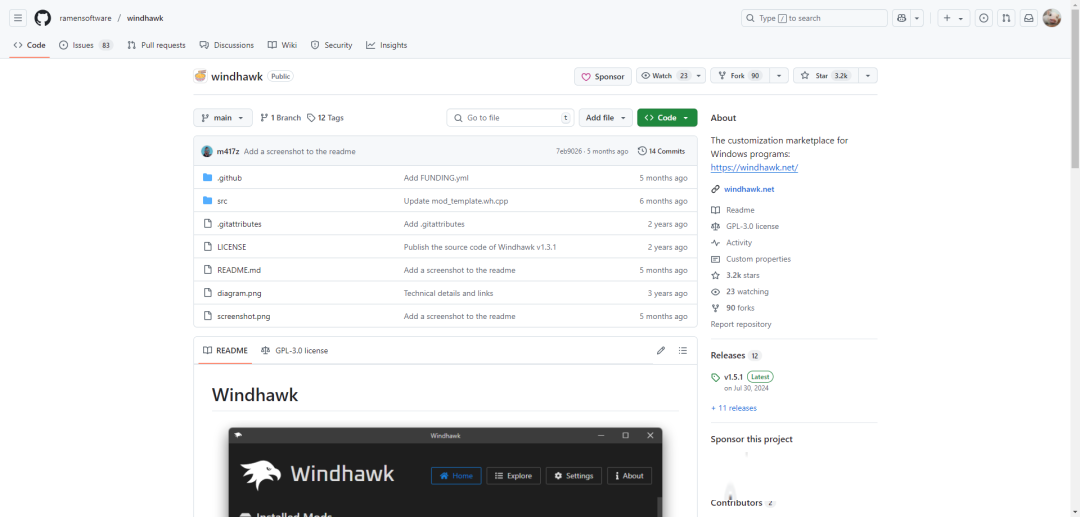The height and width of the screenshot is (517, 1080).
Task: Sponsor the project with heart button
Action: [603, 76]
